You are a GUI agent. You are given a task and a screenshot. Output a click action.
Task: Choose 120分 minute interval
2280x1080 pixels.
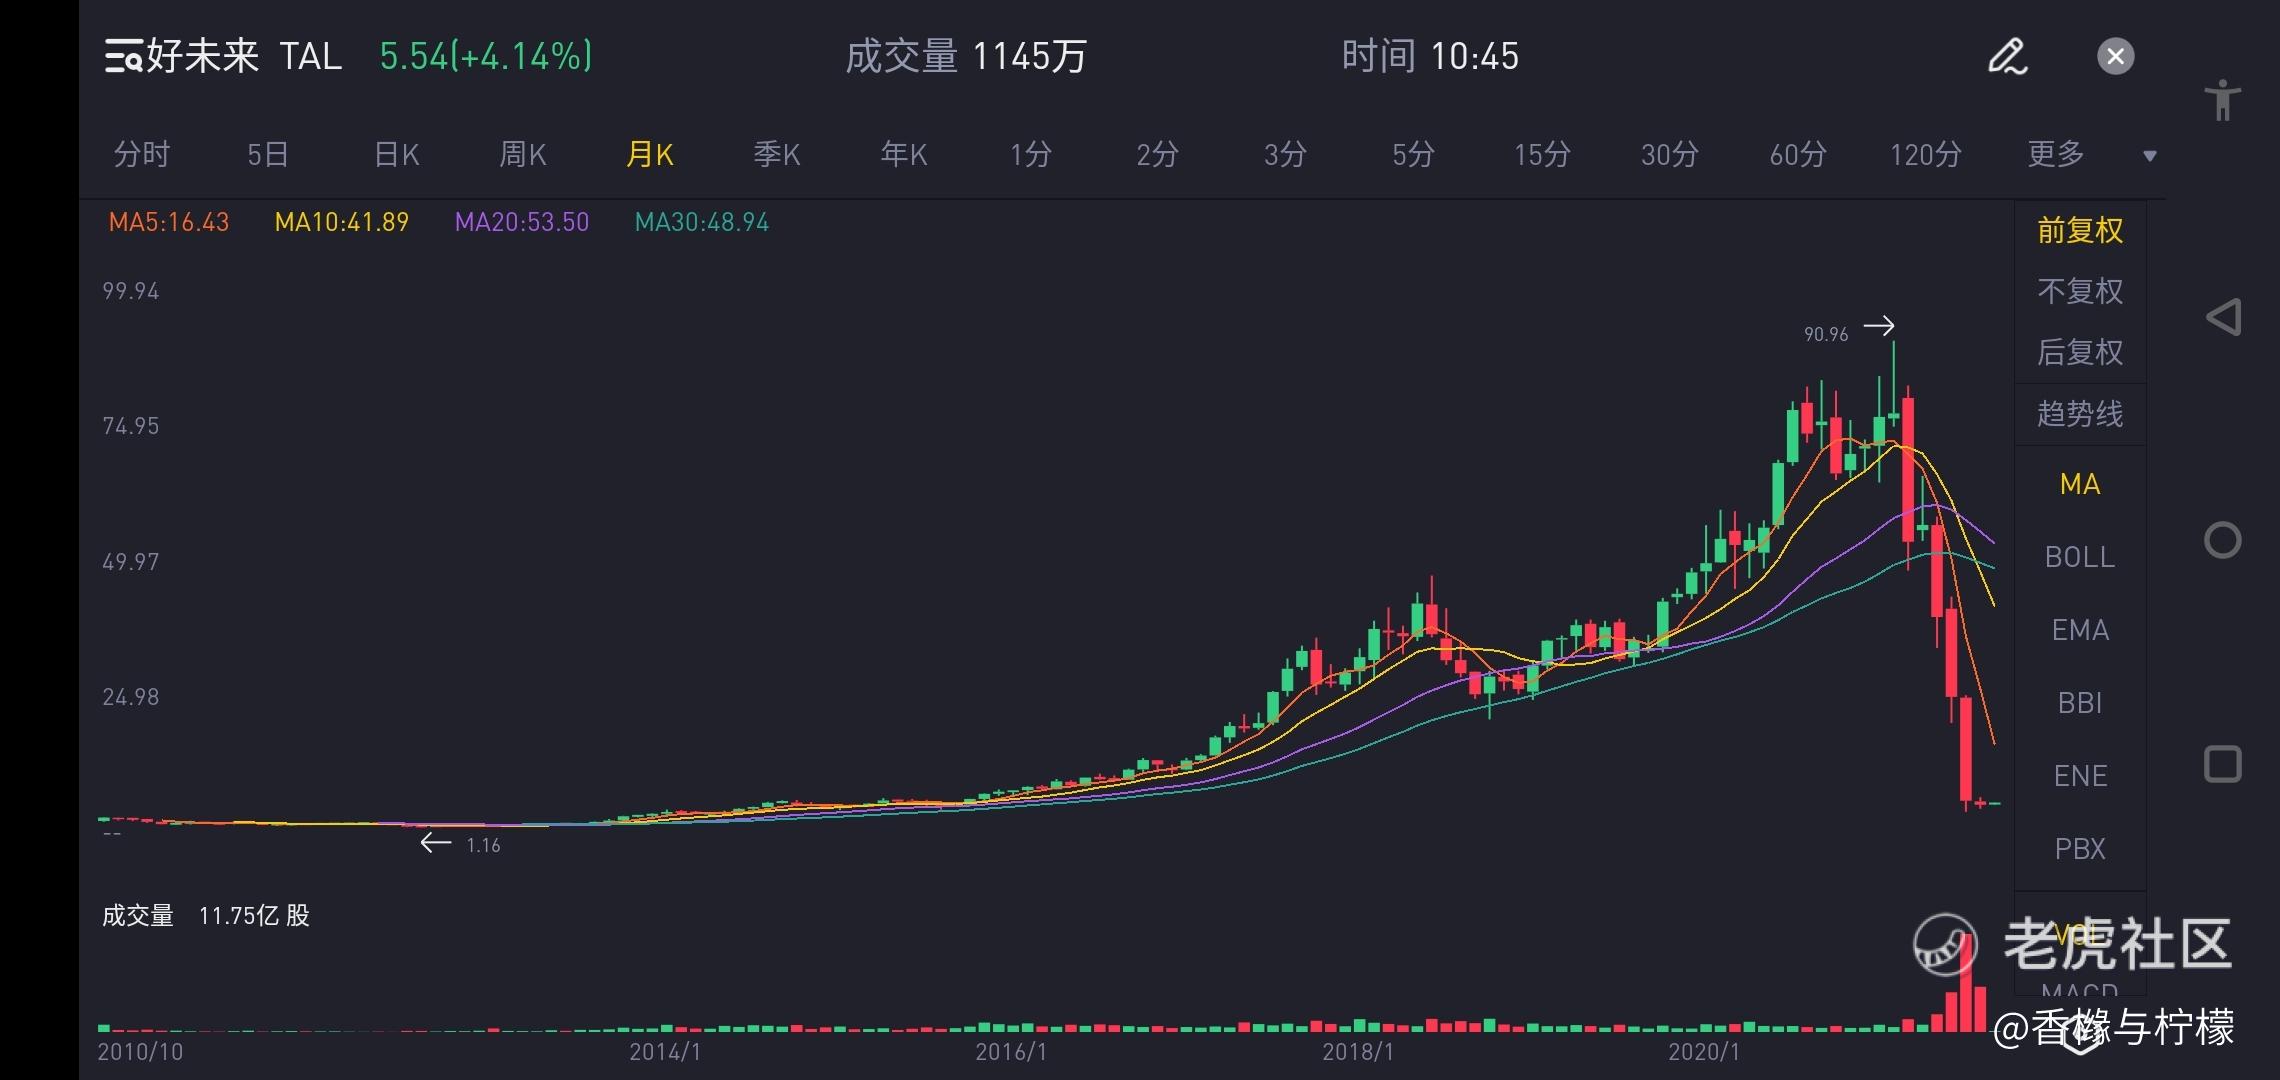(x=1925, y=154)
